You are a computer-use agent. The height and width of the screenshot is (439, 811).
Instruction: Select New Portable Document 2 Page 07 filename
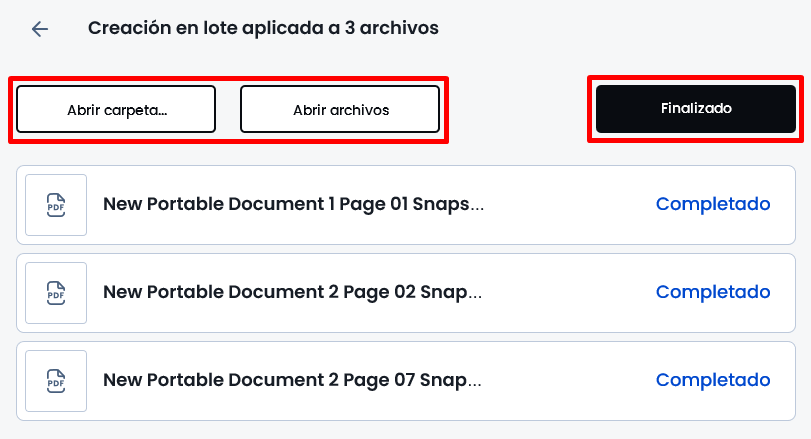click(292, 380)
